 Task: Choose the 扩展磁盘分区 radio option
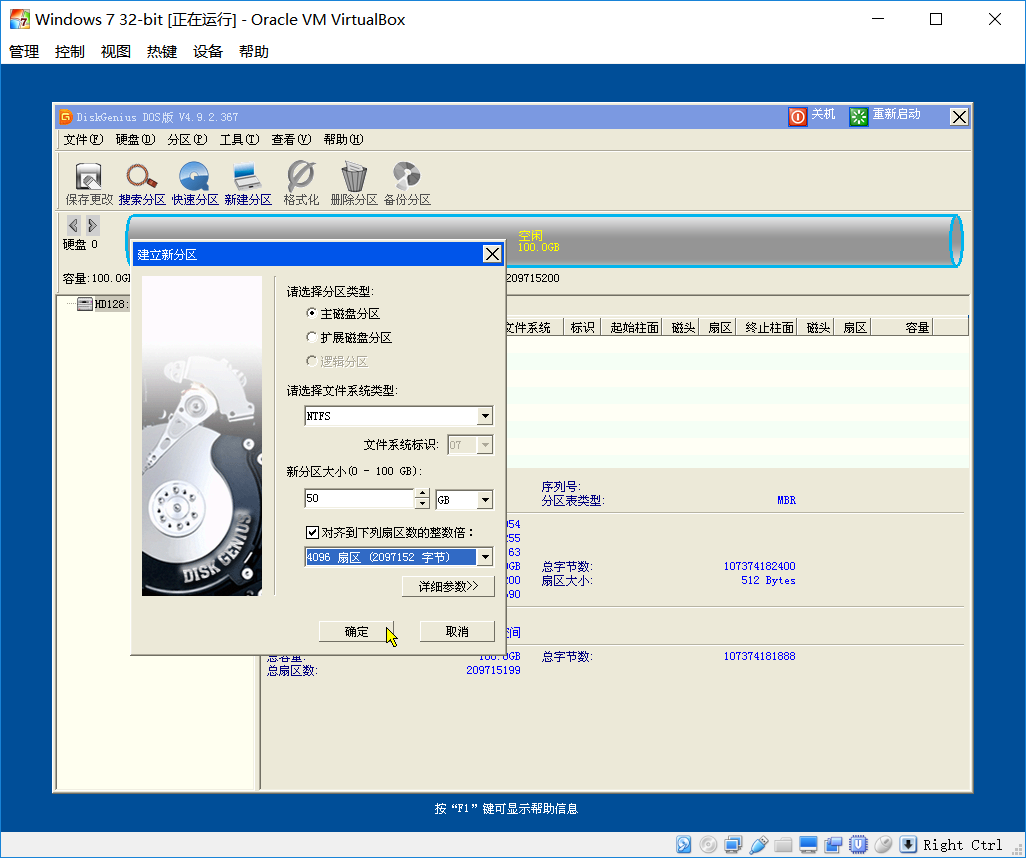coord(311,338)
